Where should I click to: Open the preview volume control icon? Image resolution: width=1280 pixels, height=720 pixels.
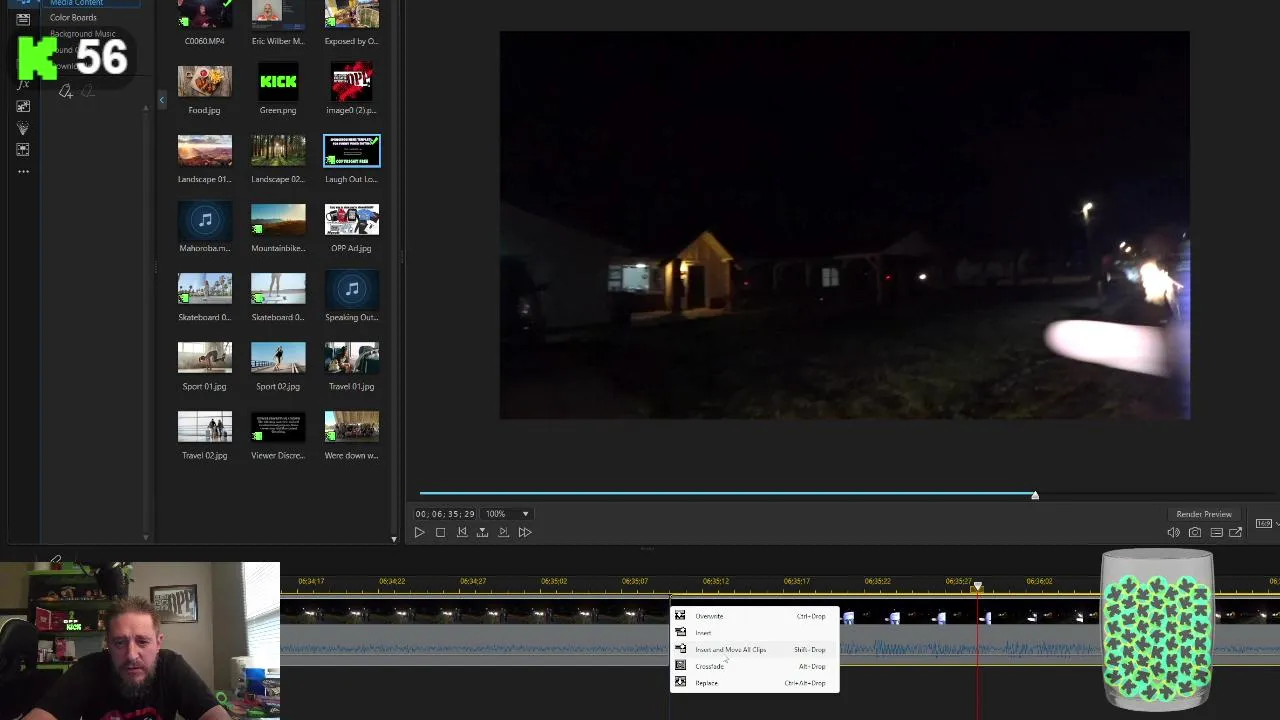tap(1173, 532)
